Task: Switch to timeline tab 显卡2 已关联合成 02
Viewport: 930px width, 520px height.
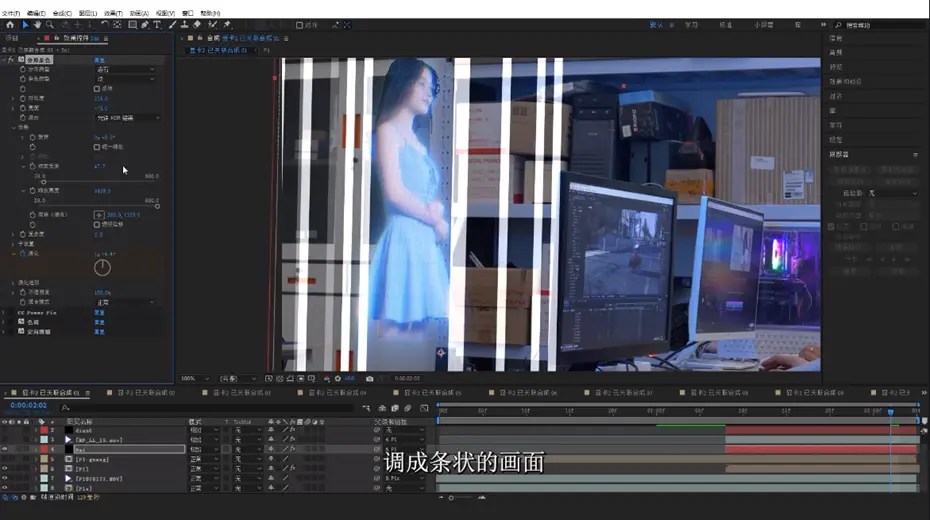Action: pos(146,393)
